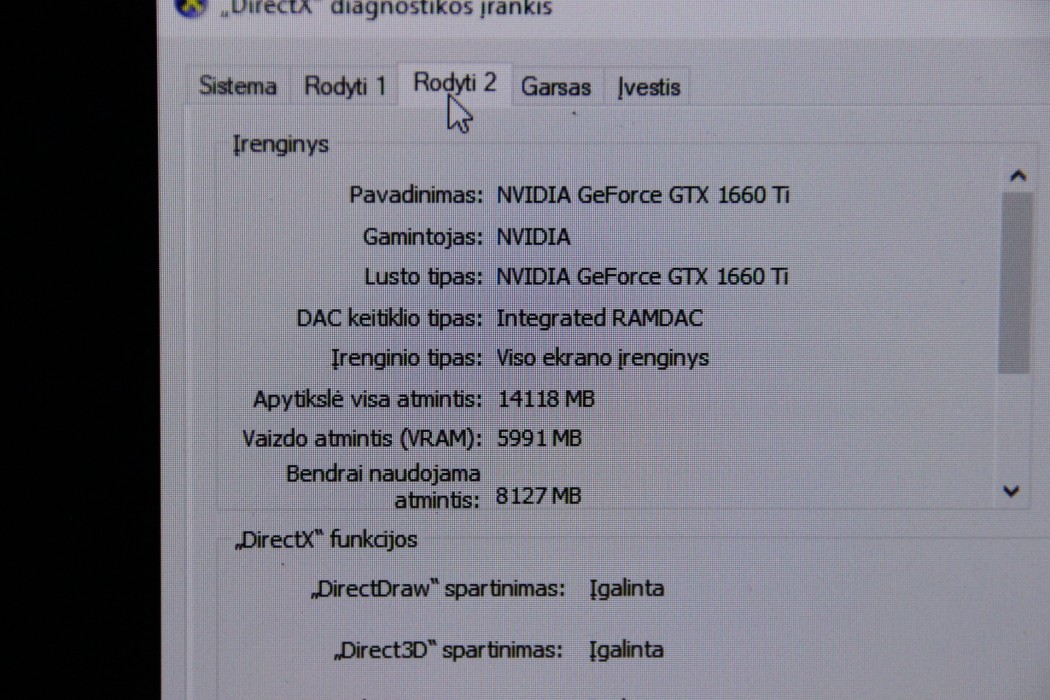Click Direct3D spartinimas label
1050x700 pixels.
pos(449,650)
